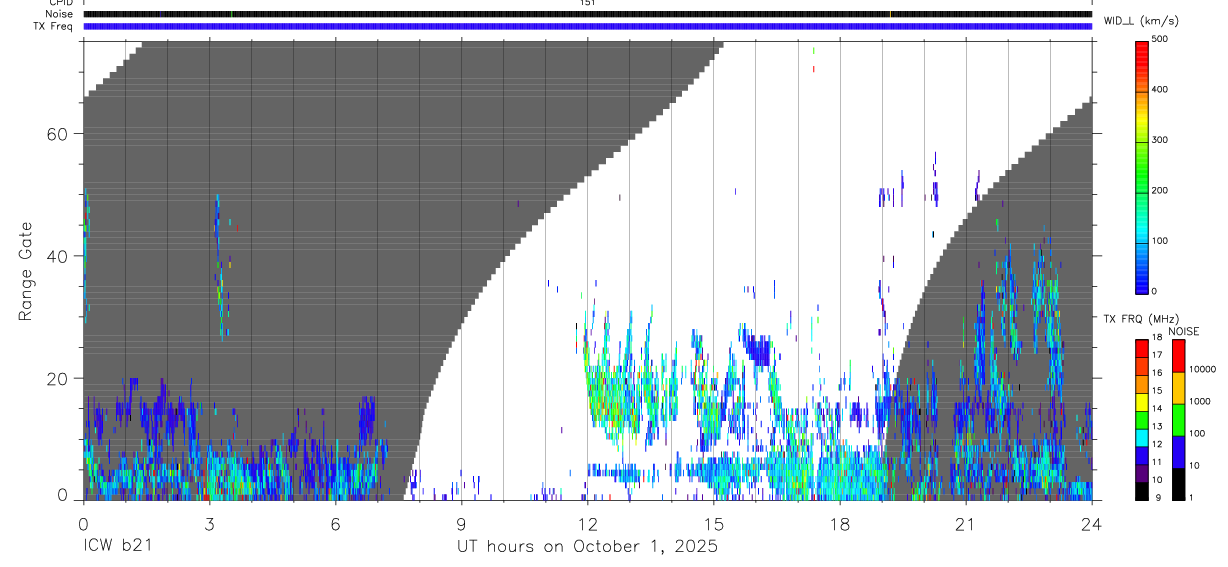Viewport: 1228px width, 567px height.
Task: Click '24' on the UT hours axis
Action: click(x=1092, y=523)
